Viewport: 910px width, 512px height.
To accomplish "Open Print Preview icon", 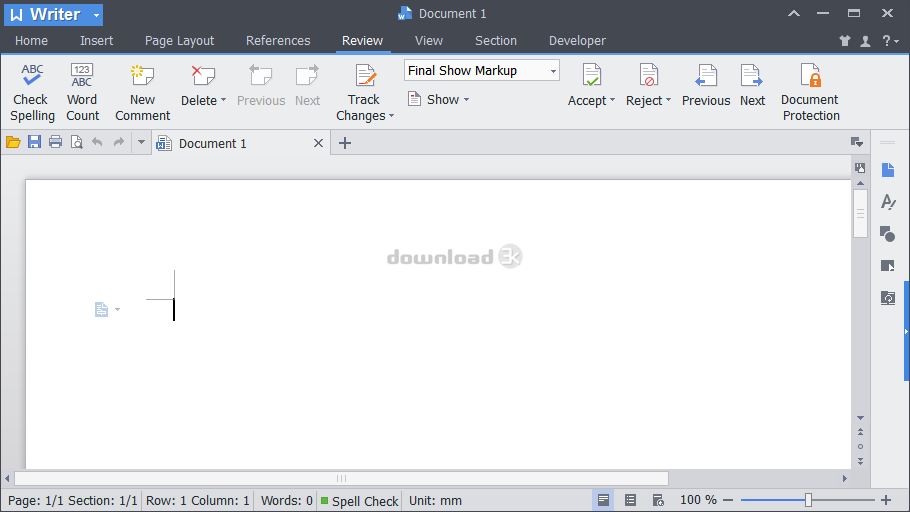I will coord(76,142).
